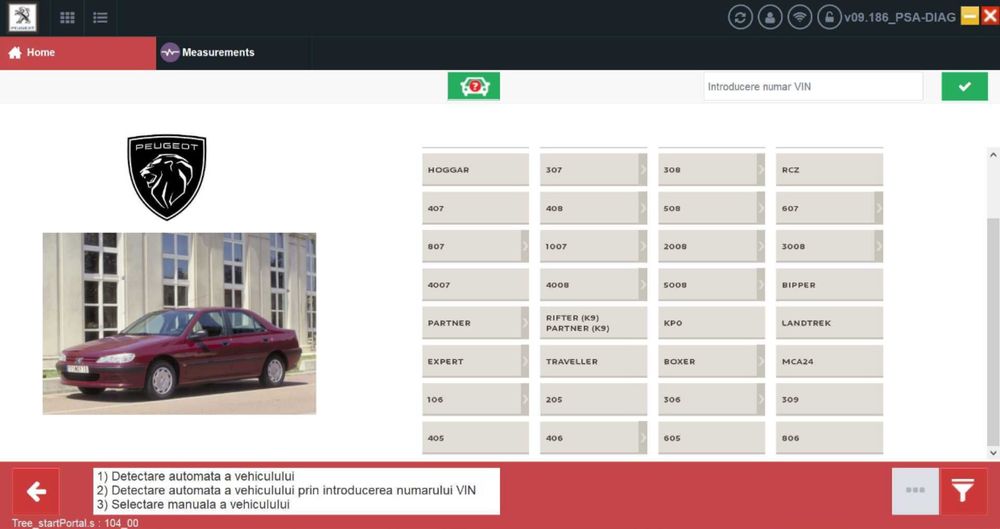Viewport: 1000px width, 529px height.
Task: Click the version text v09.186_PSA-DIAG
Action: (900, 17)
